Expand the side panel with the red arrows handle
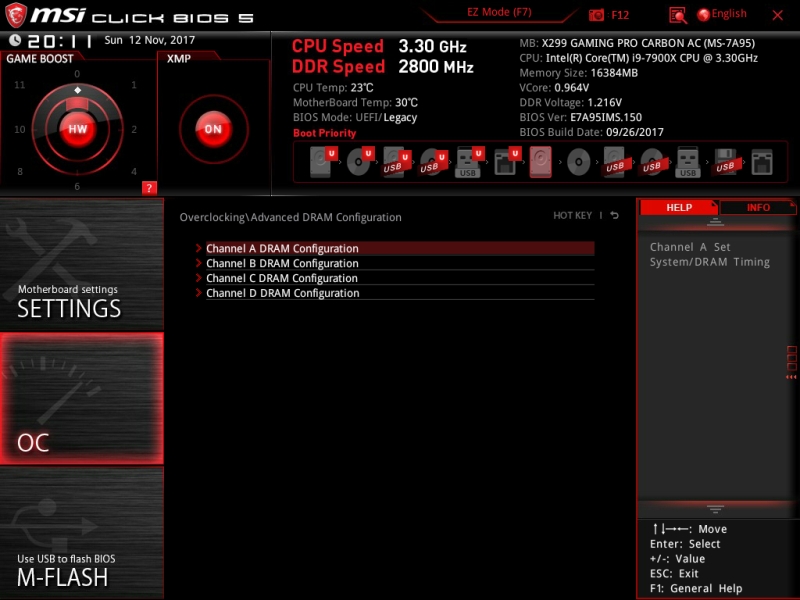The height and width of the screenshot is (600, 800). 791,363
